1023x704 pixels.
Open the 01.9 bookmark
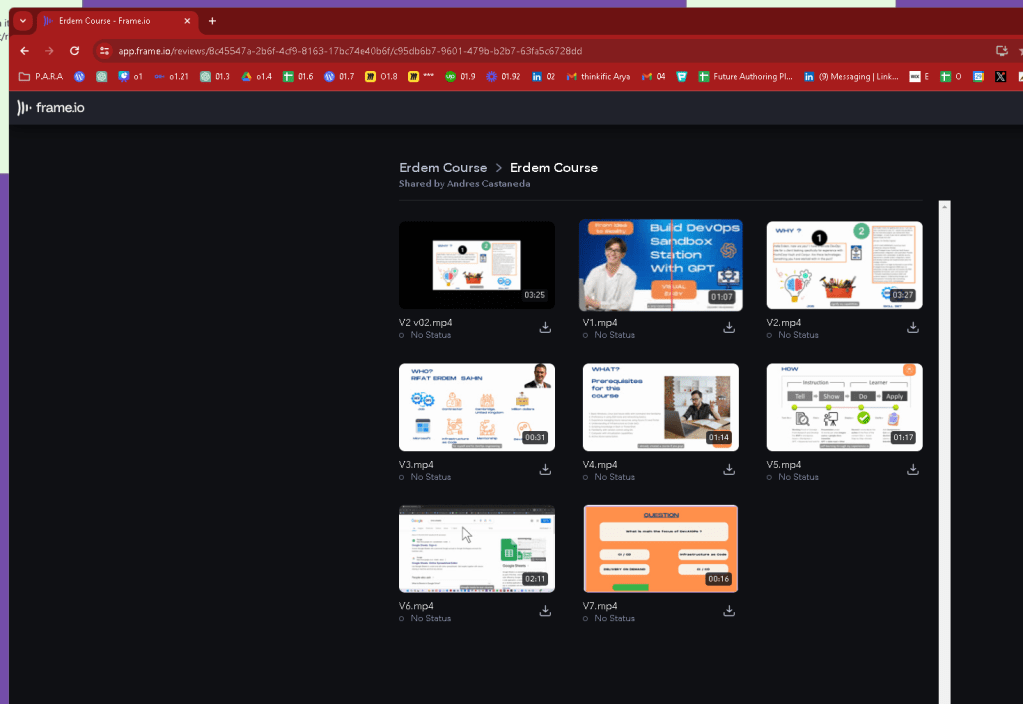[461, 76]
